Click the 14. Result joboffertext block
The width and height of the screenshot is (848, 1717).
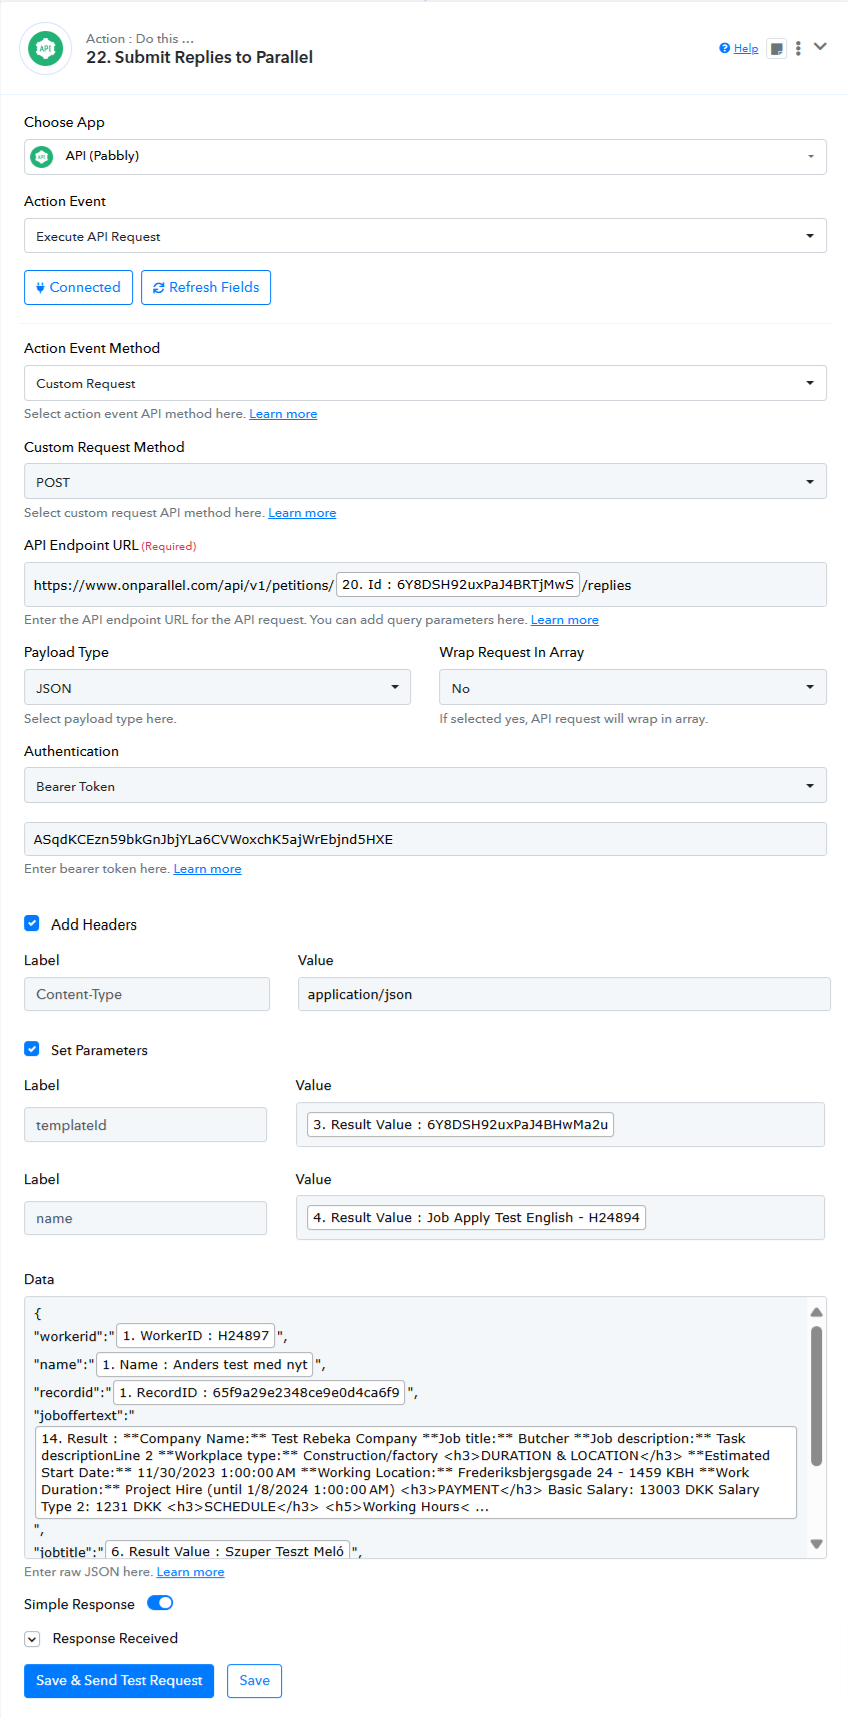[416, 1472]
